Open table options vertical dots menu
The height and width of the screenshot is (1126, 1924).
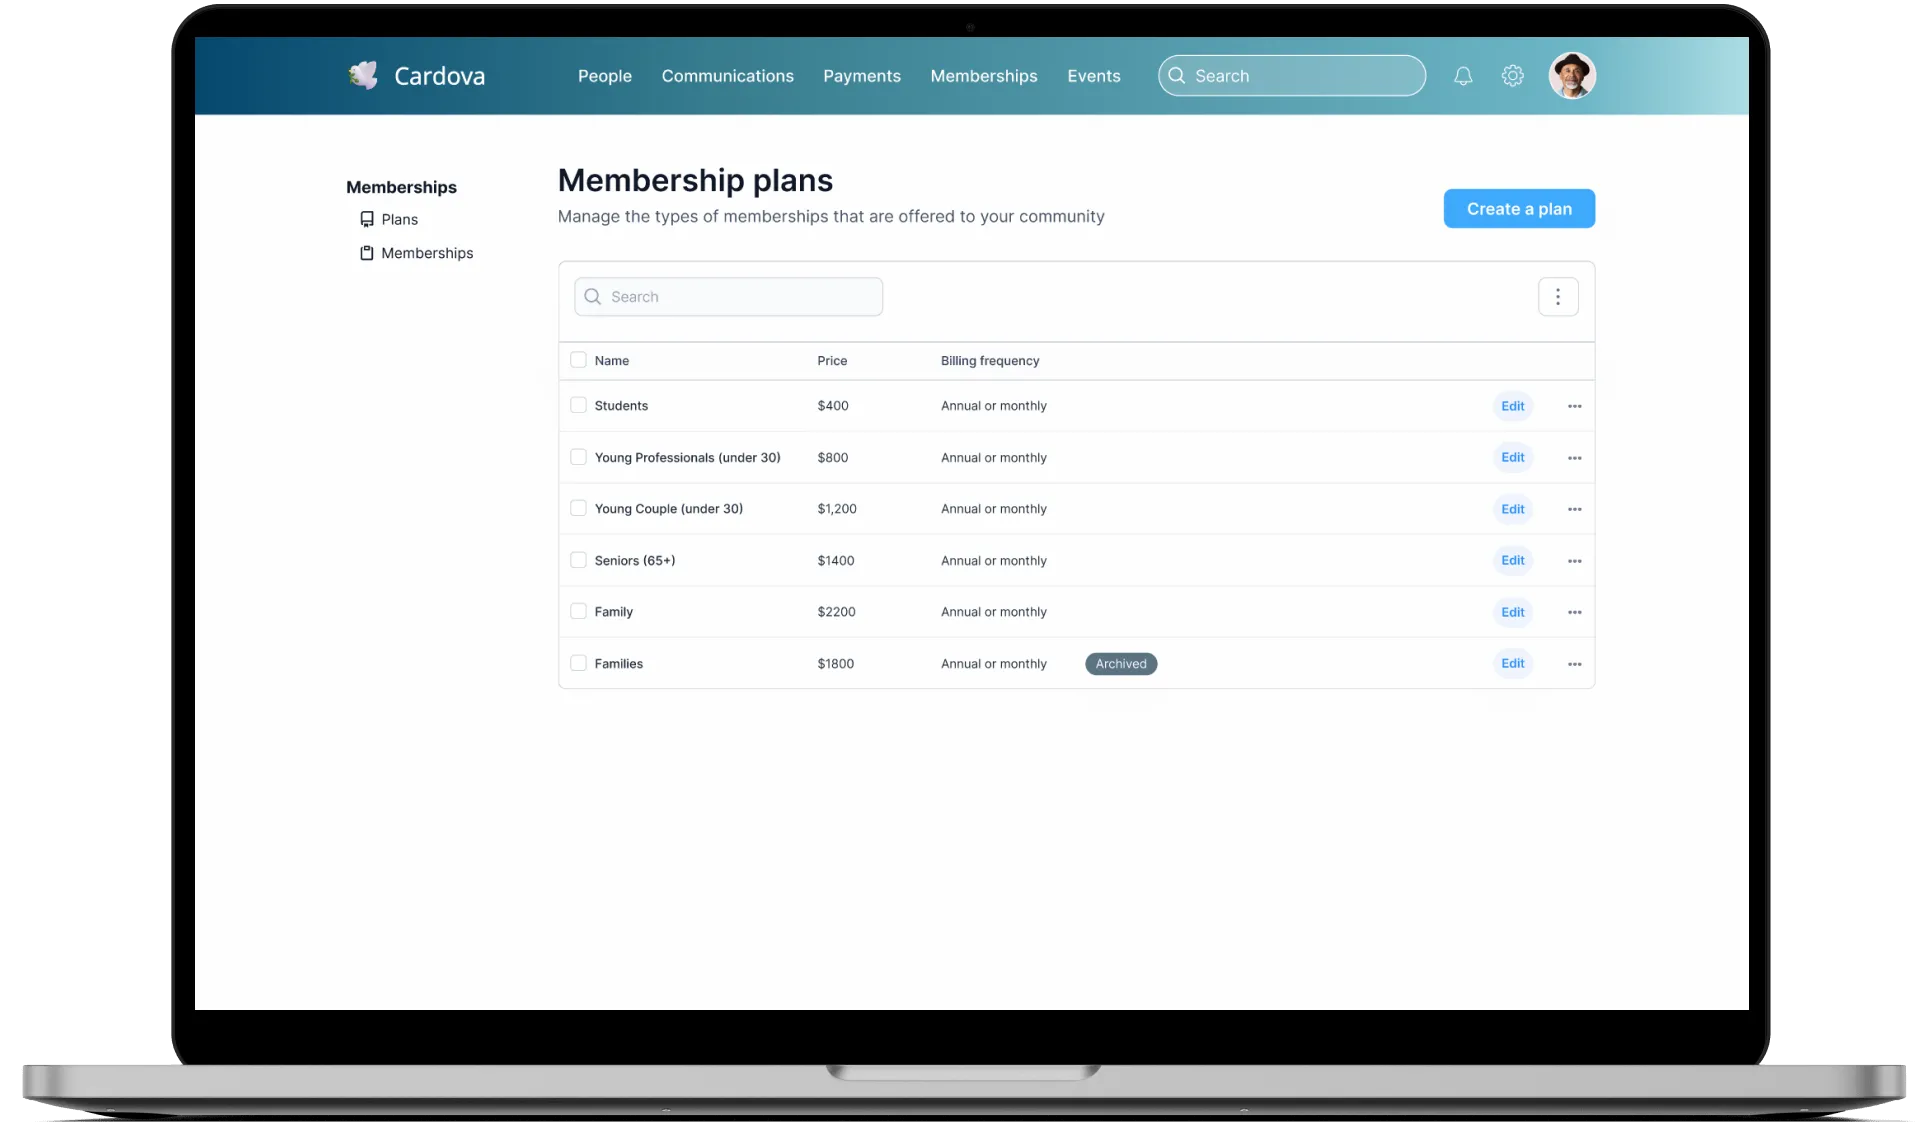point(1558,297)
